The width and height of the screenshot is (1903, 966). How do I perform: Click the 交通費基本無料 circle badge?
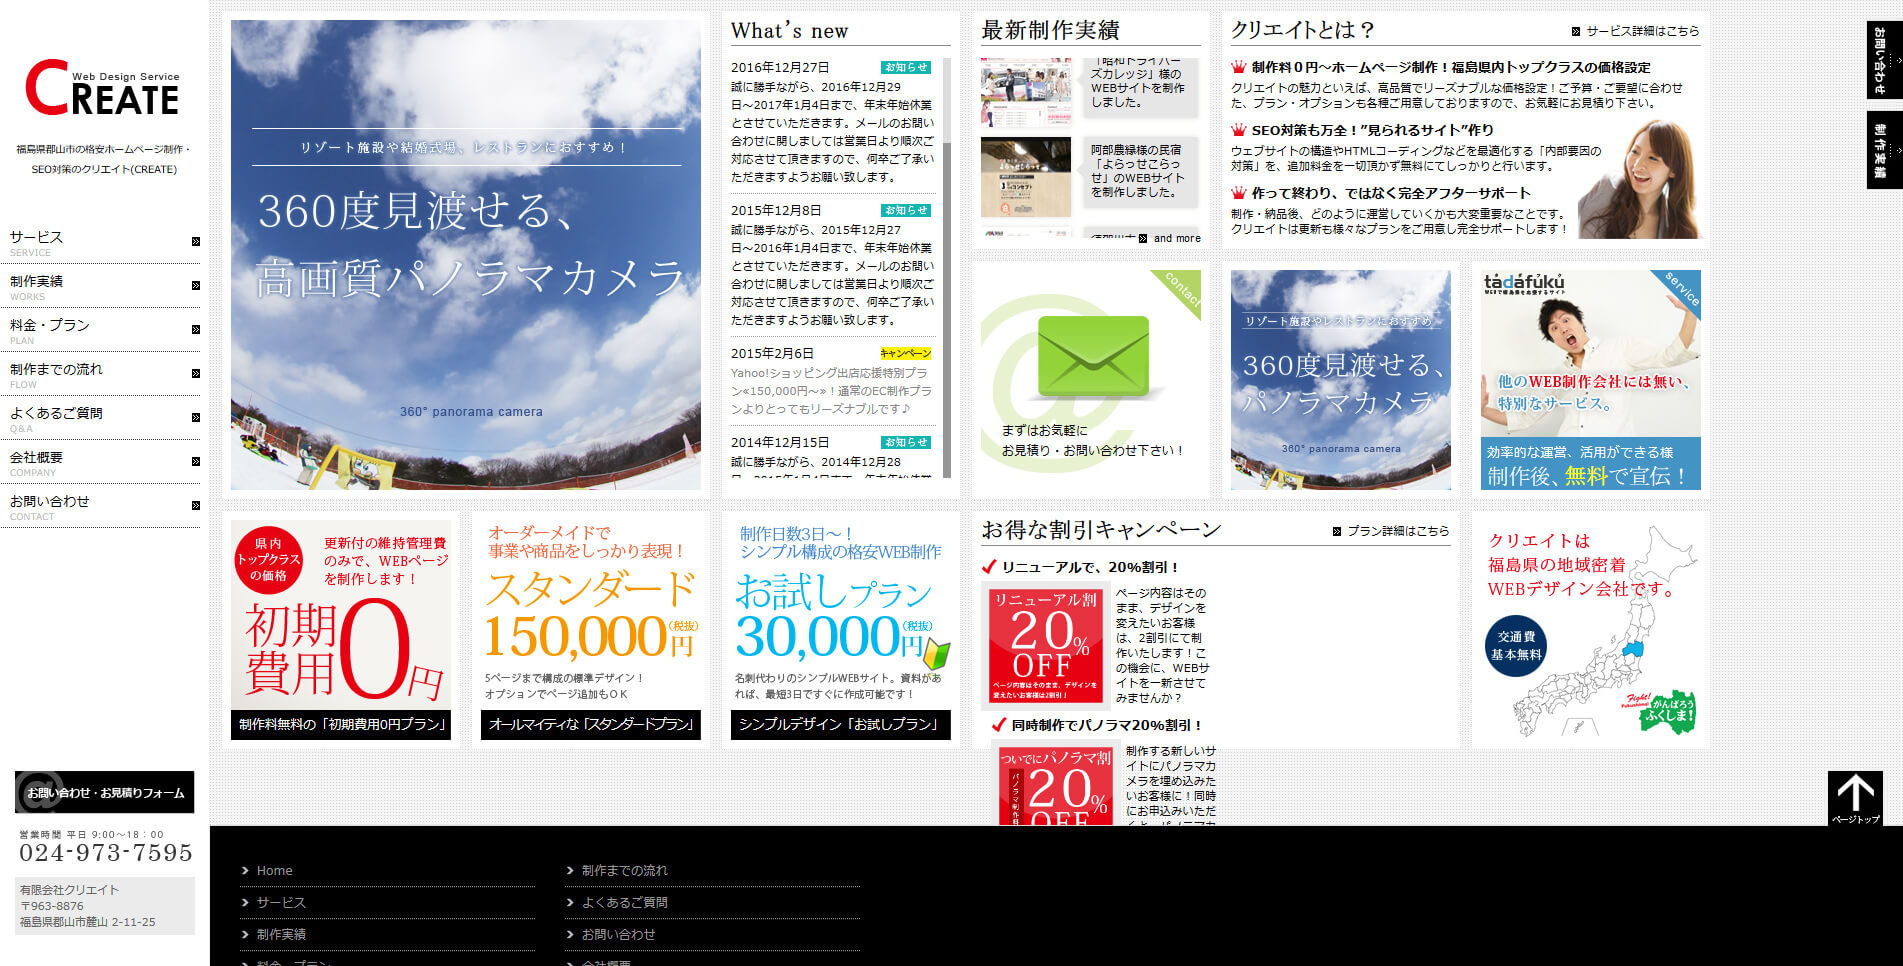pos(1516,646)
